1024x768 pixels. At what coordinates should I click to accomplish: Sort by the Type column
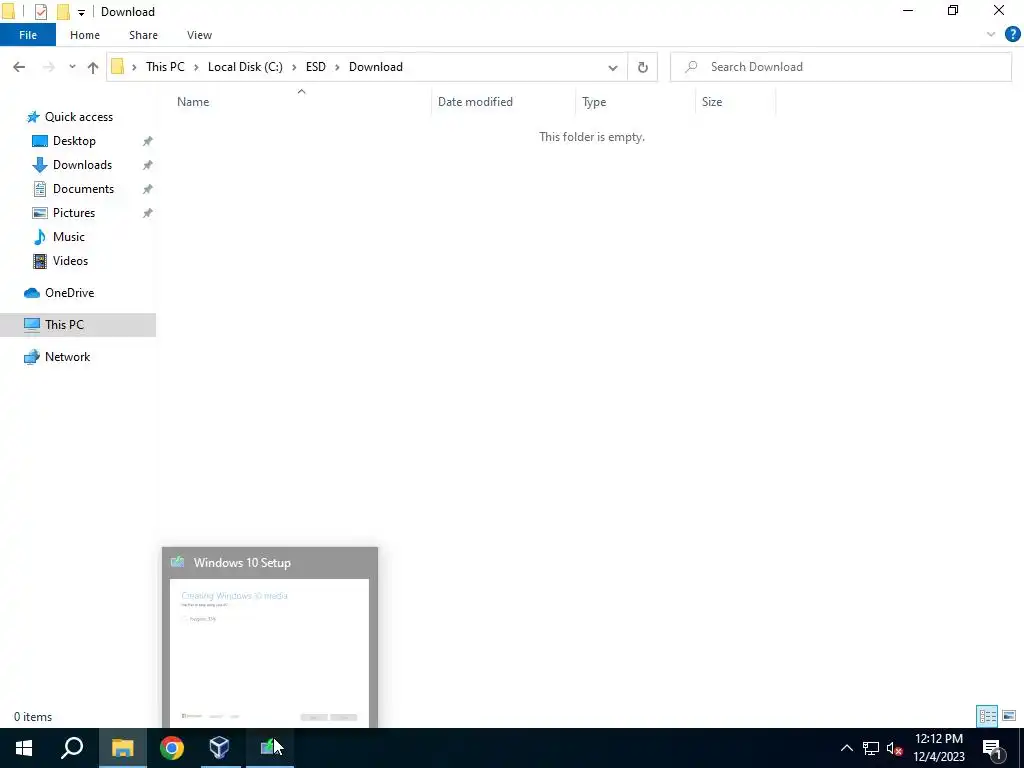(x=594, y=102)
